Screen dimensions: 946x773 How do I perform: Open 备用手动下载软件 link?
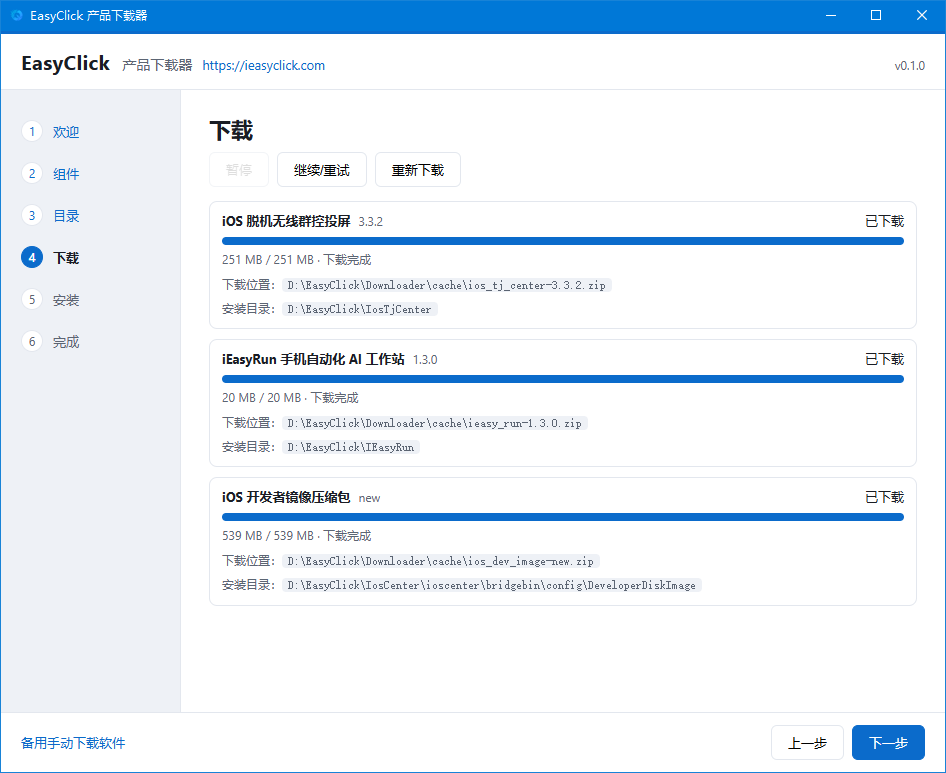click(x=73, y=743)
